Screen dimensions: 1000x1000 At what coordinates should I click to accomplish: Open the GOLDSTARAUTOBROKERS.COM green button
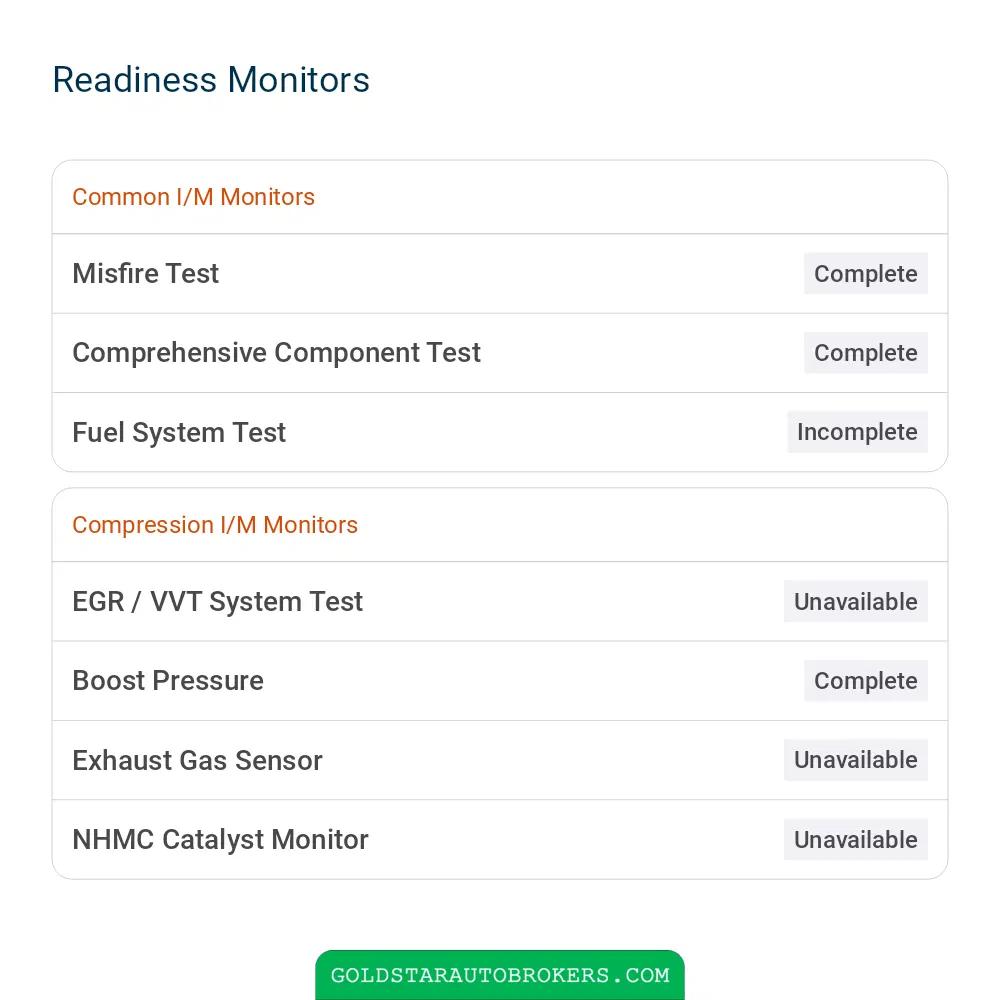coord(500,975)
